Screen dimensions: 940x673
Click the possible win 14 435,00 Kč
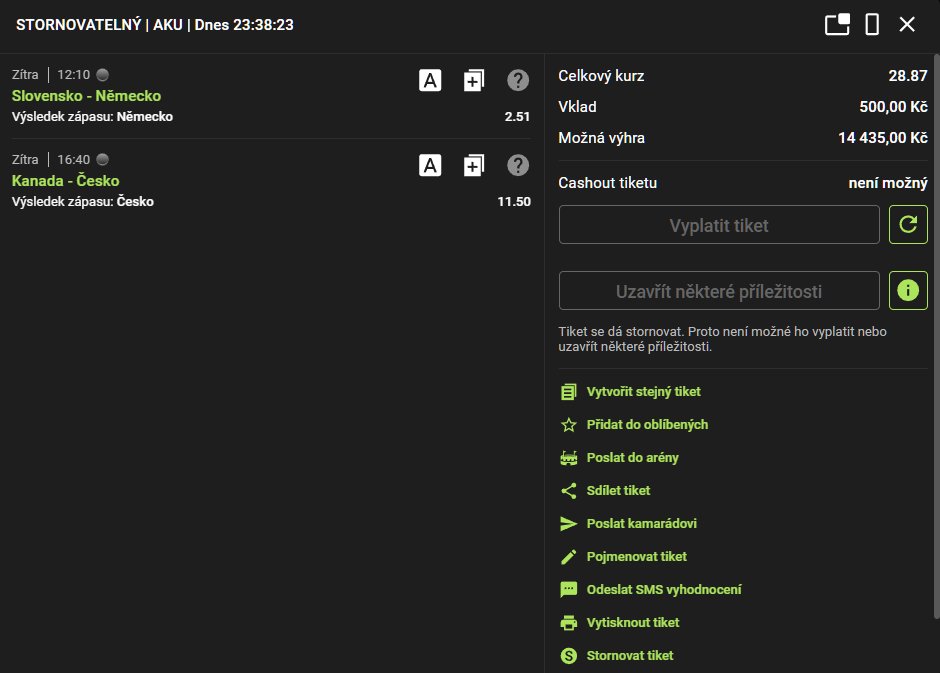coord(882,138)
